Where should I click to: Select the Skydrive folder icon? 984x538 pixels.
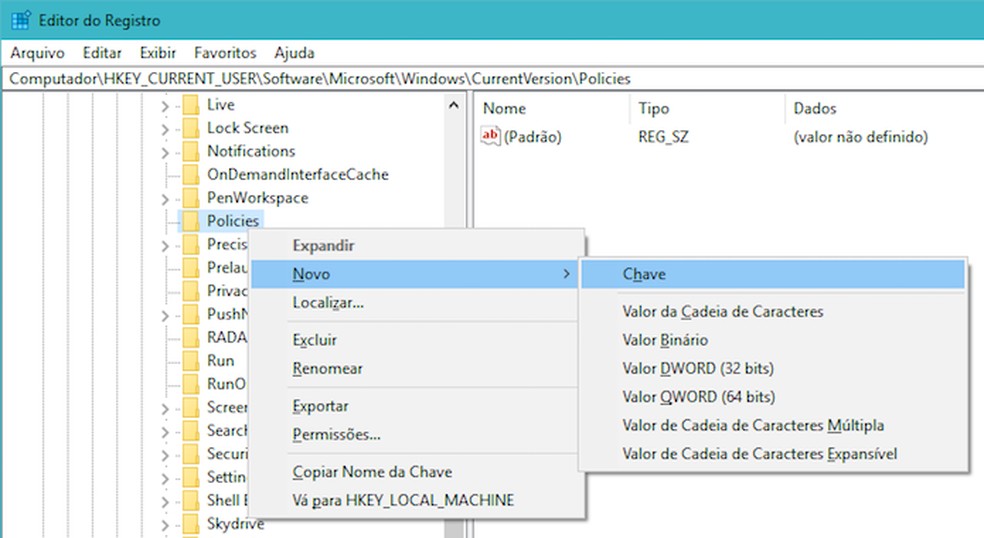point(190,524)
